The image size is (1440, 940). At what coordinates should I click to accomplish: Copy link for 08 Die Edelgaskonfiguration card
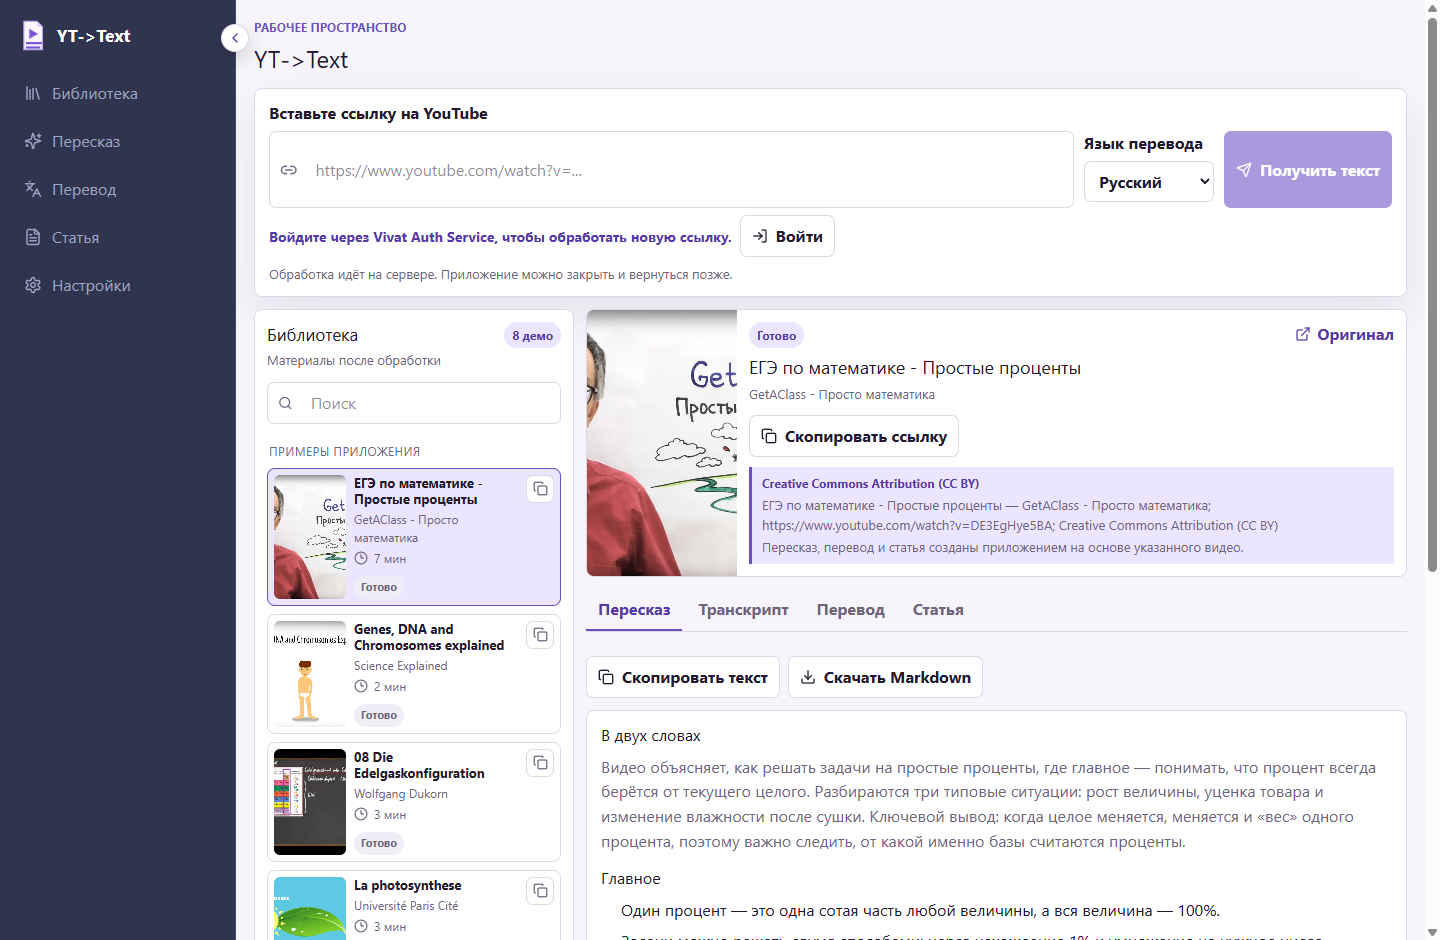coord(540,763)
